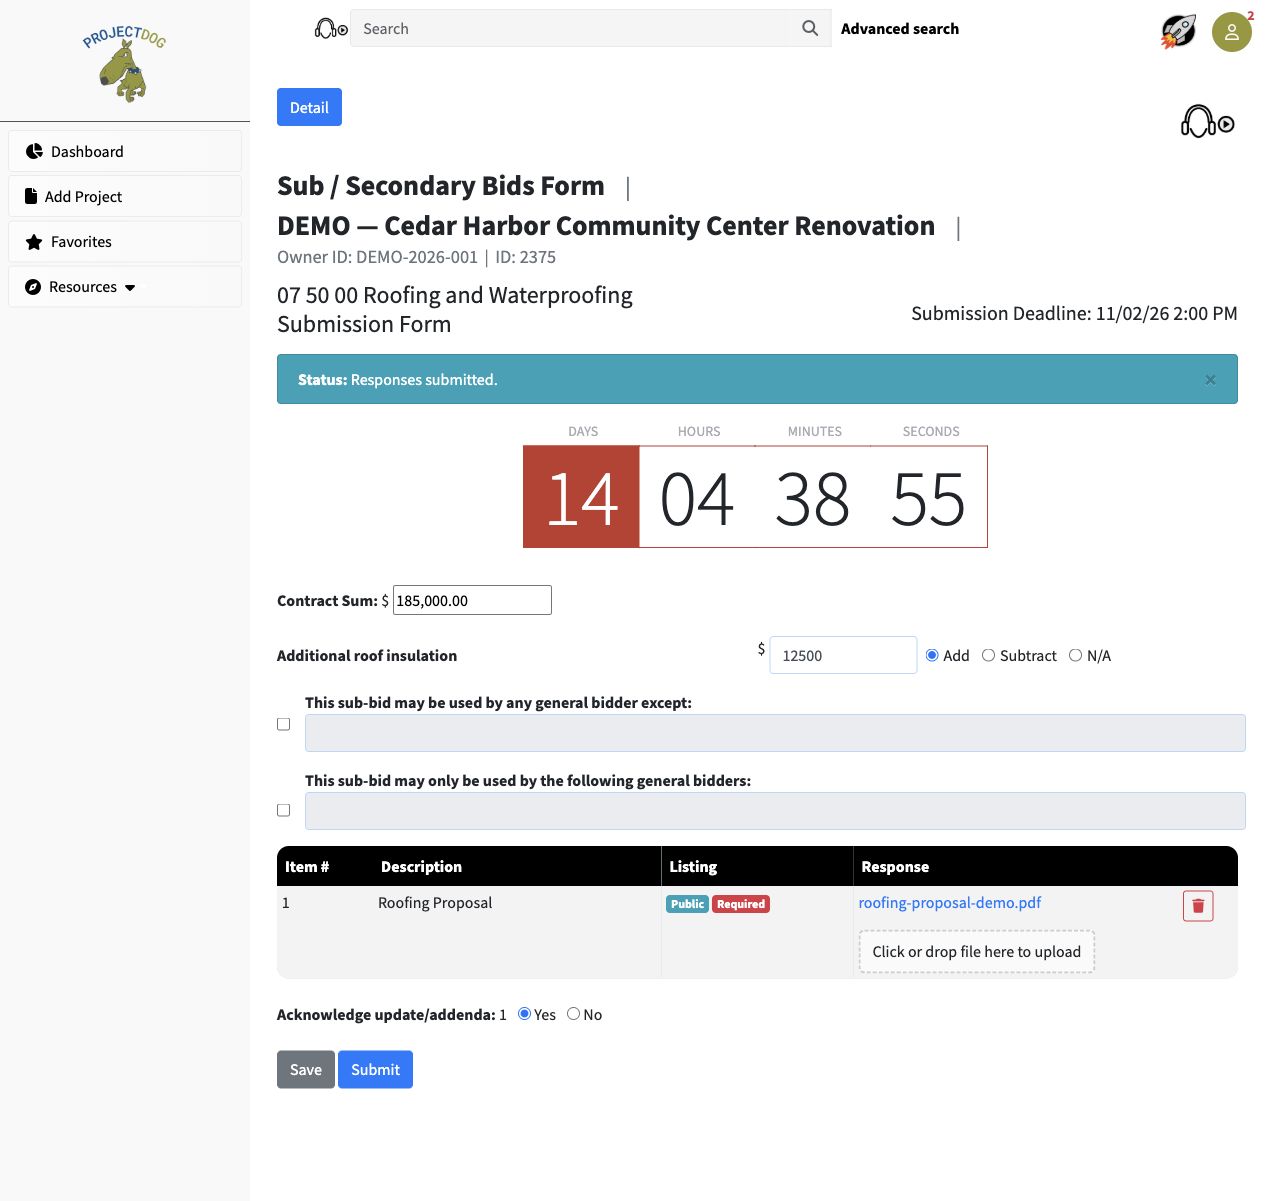Open the roofing-proposal-demo.pdf link
The width and height of the screenshot is (1265, 1201).
pyautogui.click(x=950, y=903)
